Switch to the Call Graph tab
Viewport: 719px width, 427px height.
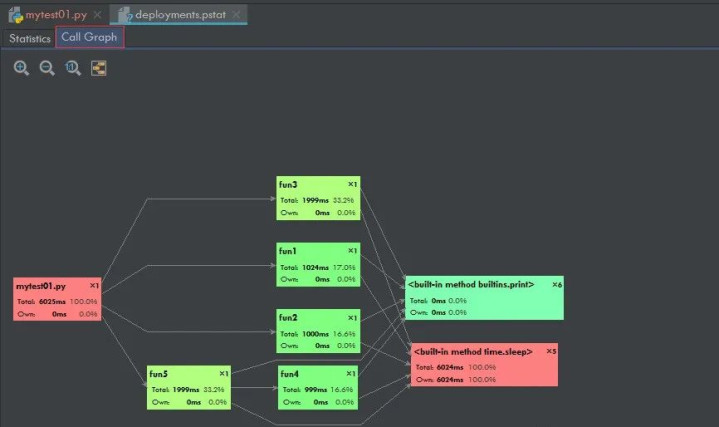coord(89,38)
